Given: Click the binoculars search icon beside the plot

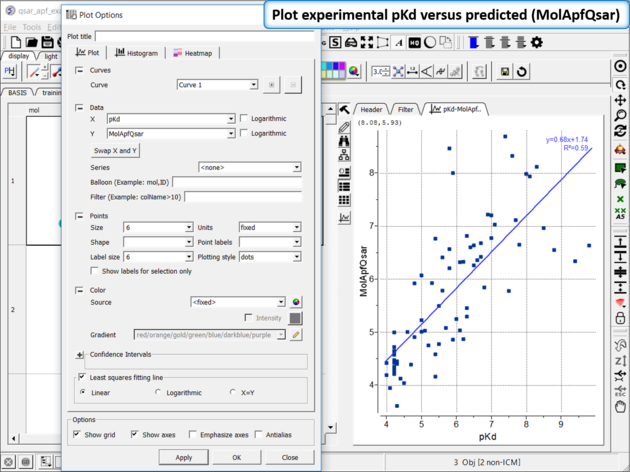Looking at the screenshot, I should point(344,141).
